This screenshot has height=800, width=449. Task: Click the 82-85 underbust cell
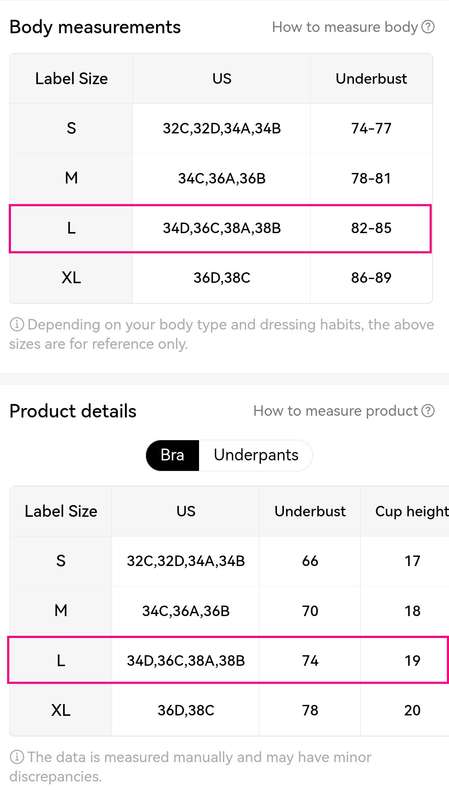pos(371,228)
